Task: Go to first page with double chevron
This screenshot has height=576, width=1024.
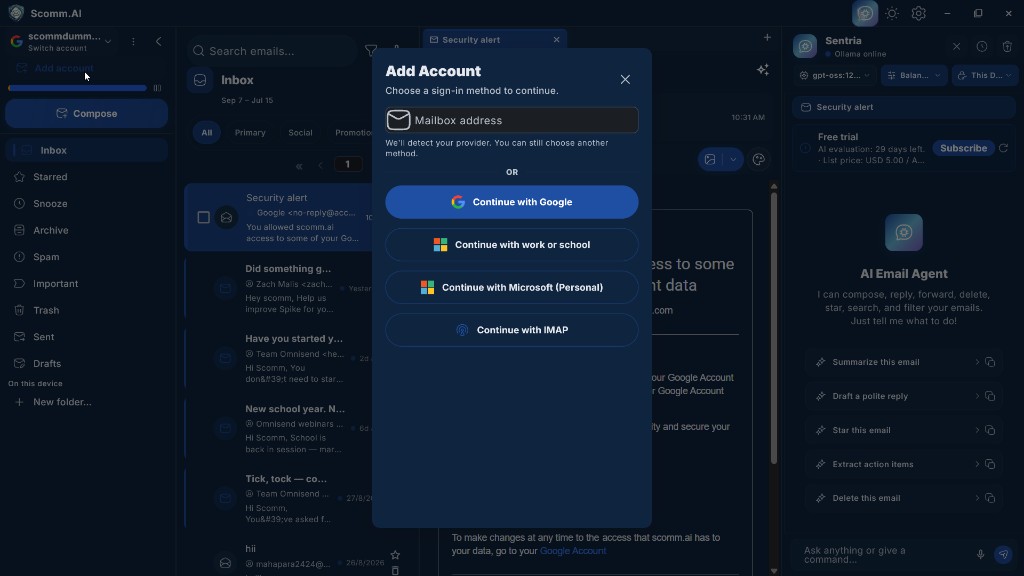Action: [299, 166]
